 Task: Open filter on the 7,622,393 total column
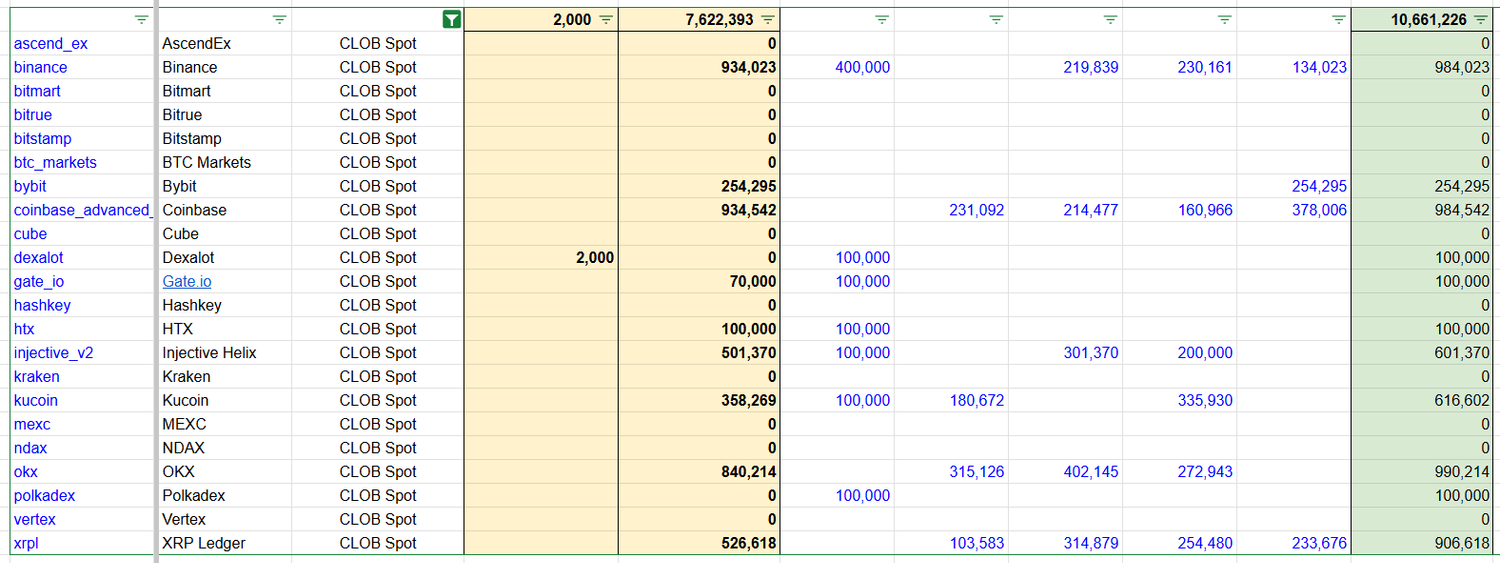[767, 19]
